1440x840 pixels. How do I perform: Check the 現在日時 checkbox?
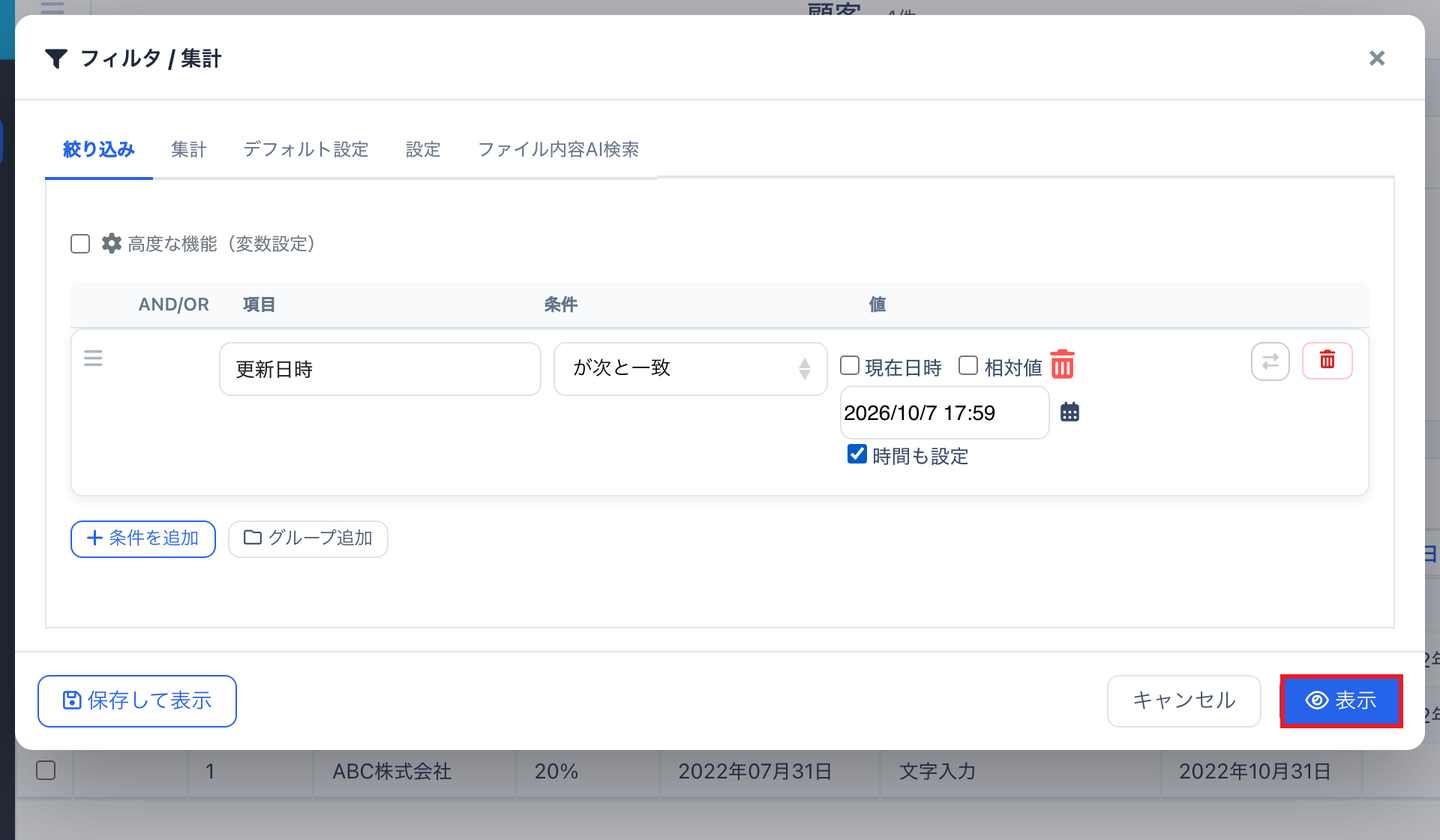coord(850,365)
